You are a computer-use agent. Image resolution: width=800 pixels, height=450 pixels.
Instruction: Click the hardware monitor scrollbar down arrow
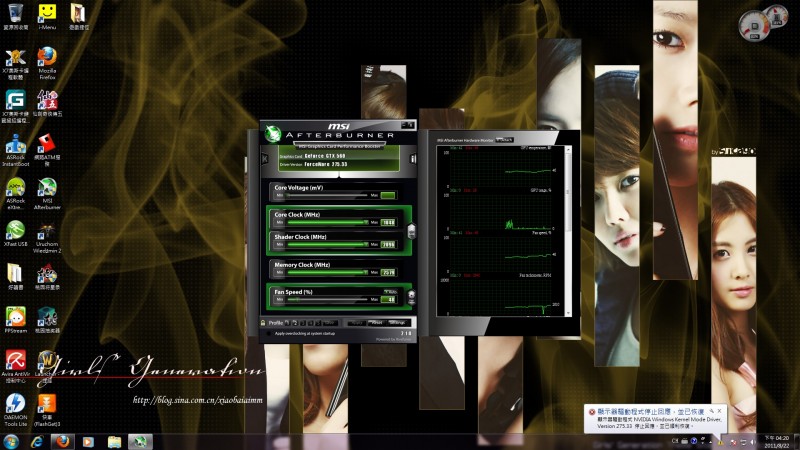tap(568, 313)
